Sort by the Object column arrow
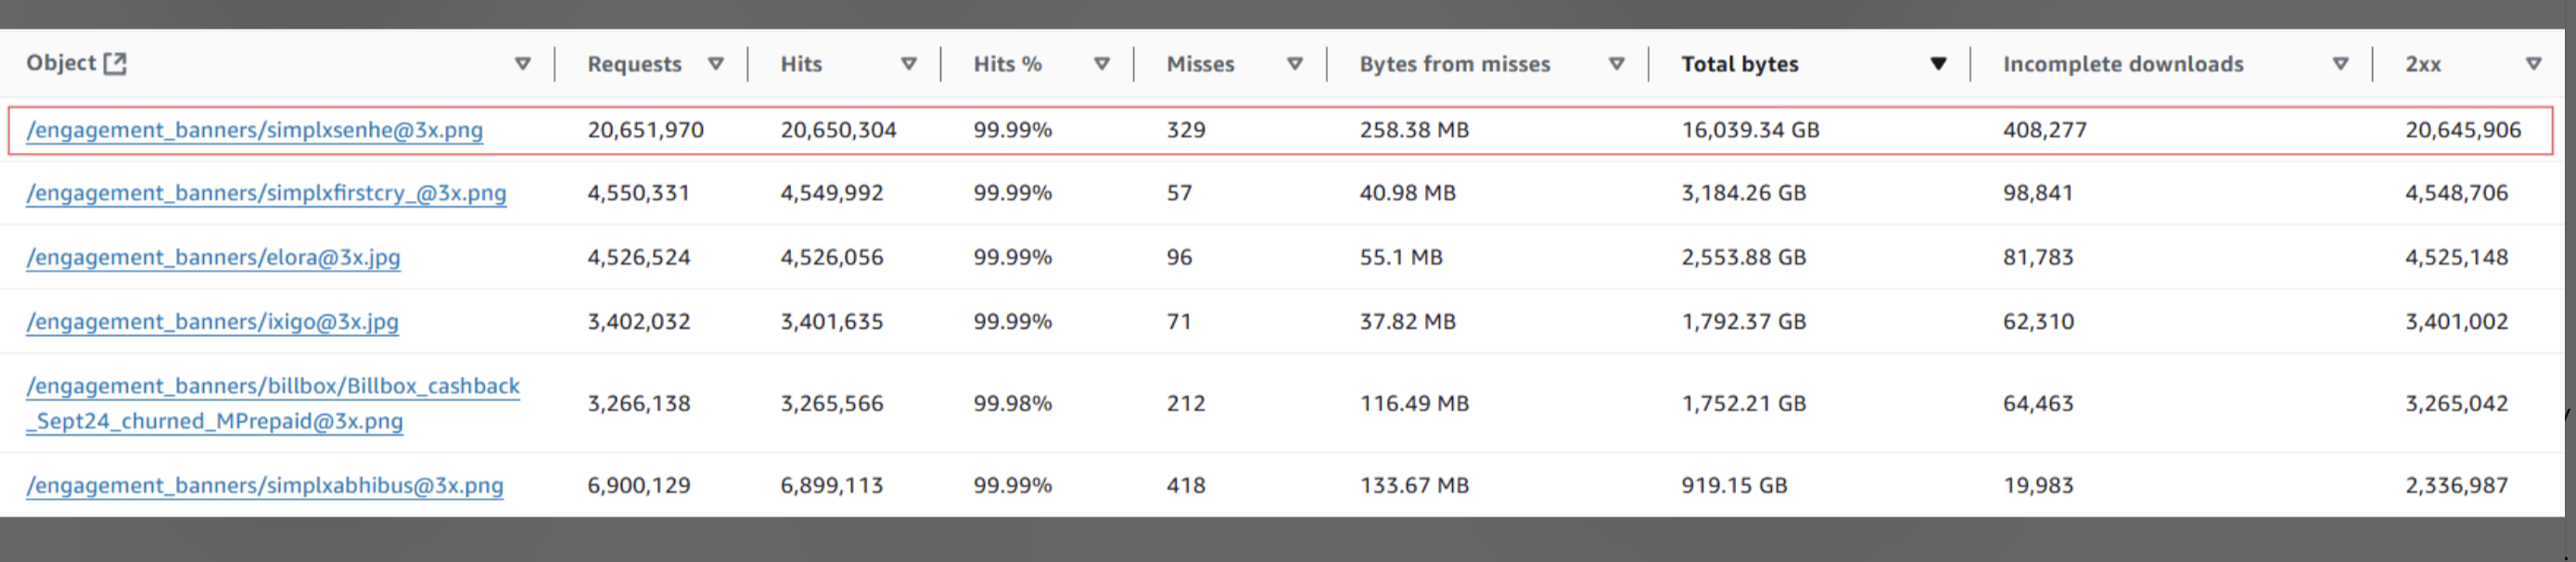This screenshot has height=562, width=2576. (522, 64)
